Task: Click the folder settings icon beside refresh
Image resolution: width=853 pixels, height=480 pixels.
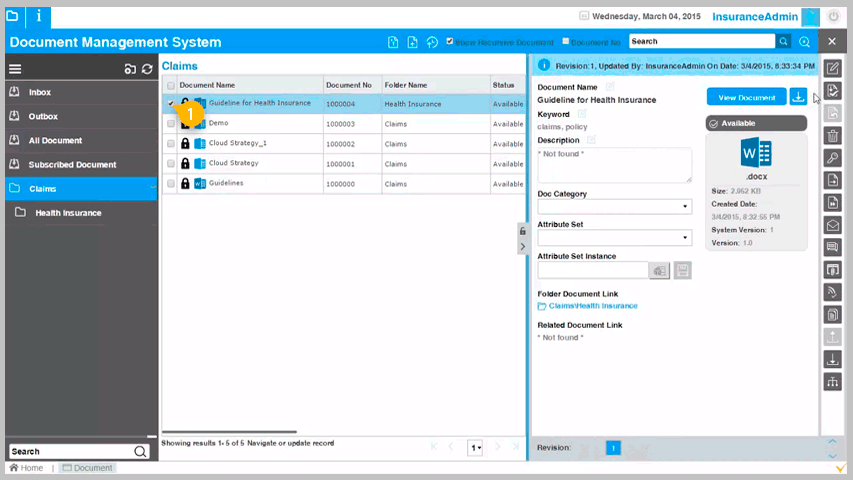Action: (130, 69)
